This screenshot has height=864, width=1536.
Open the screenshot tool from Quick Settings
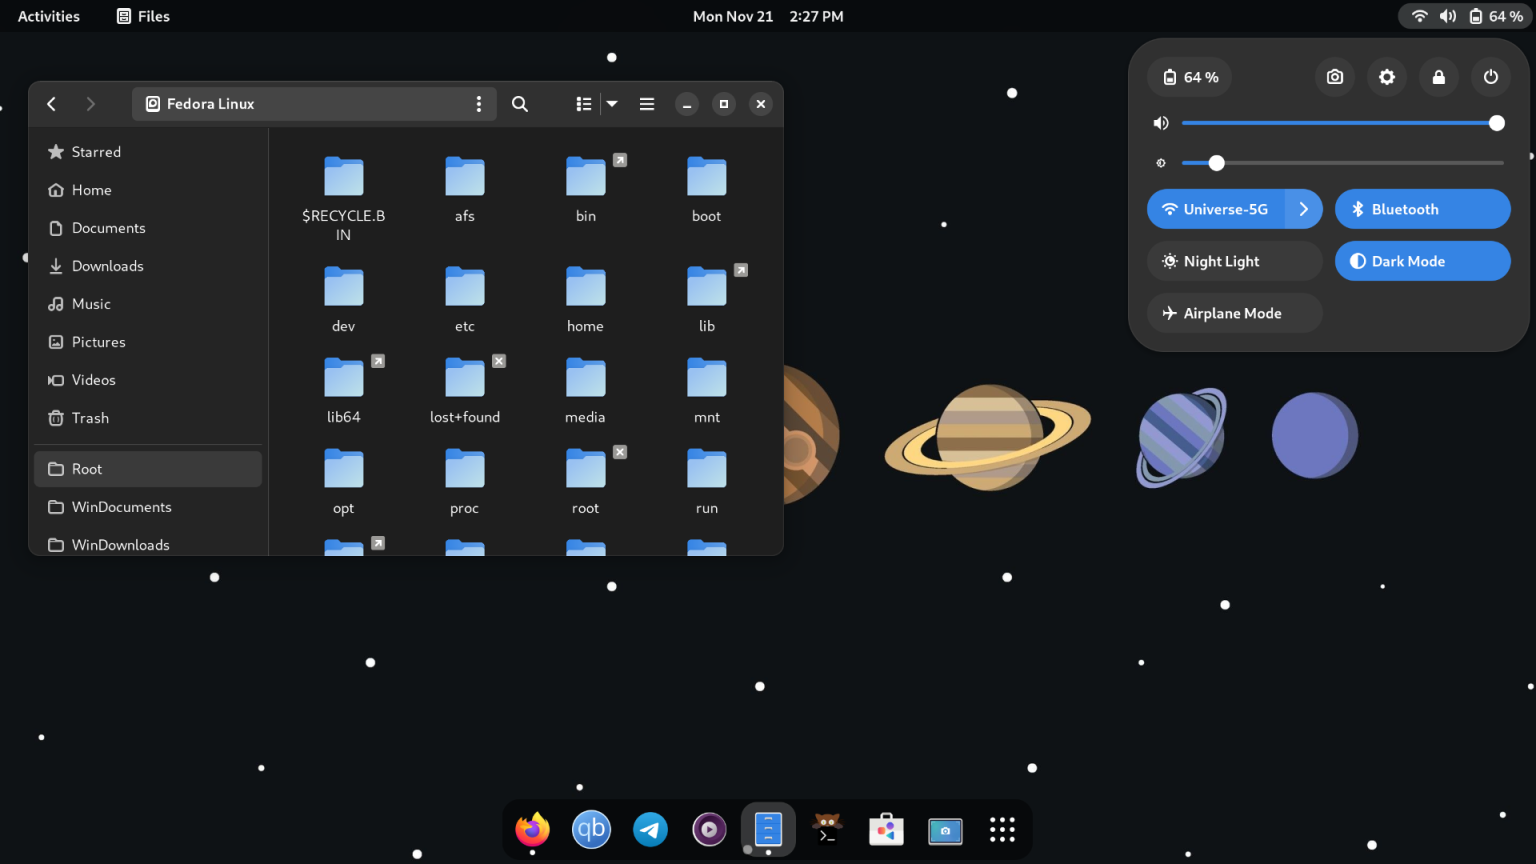point(1334,77)
